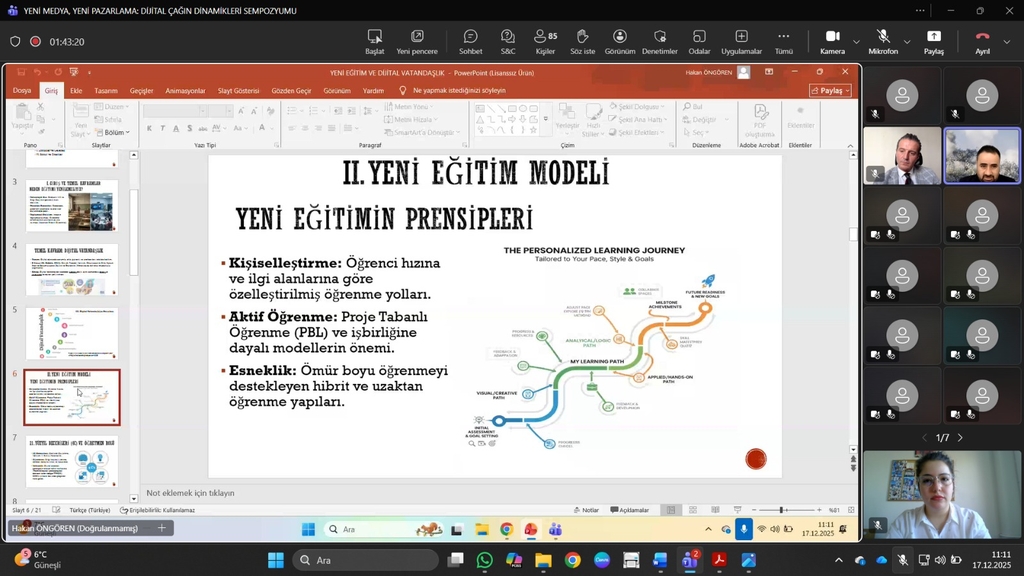
Task: Open the Sohbet chat panel
Action: 470,41
